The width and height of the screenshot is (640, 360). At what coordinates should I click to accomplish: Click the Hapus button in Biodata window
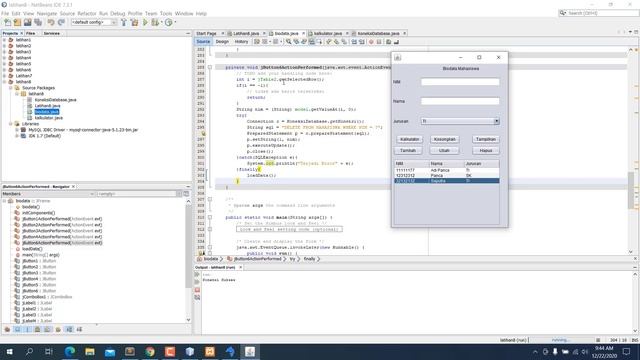tap(486, 151)
